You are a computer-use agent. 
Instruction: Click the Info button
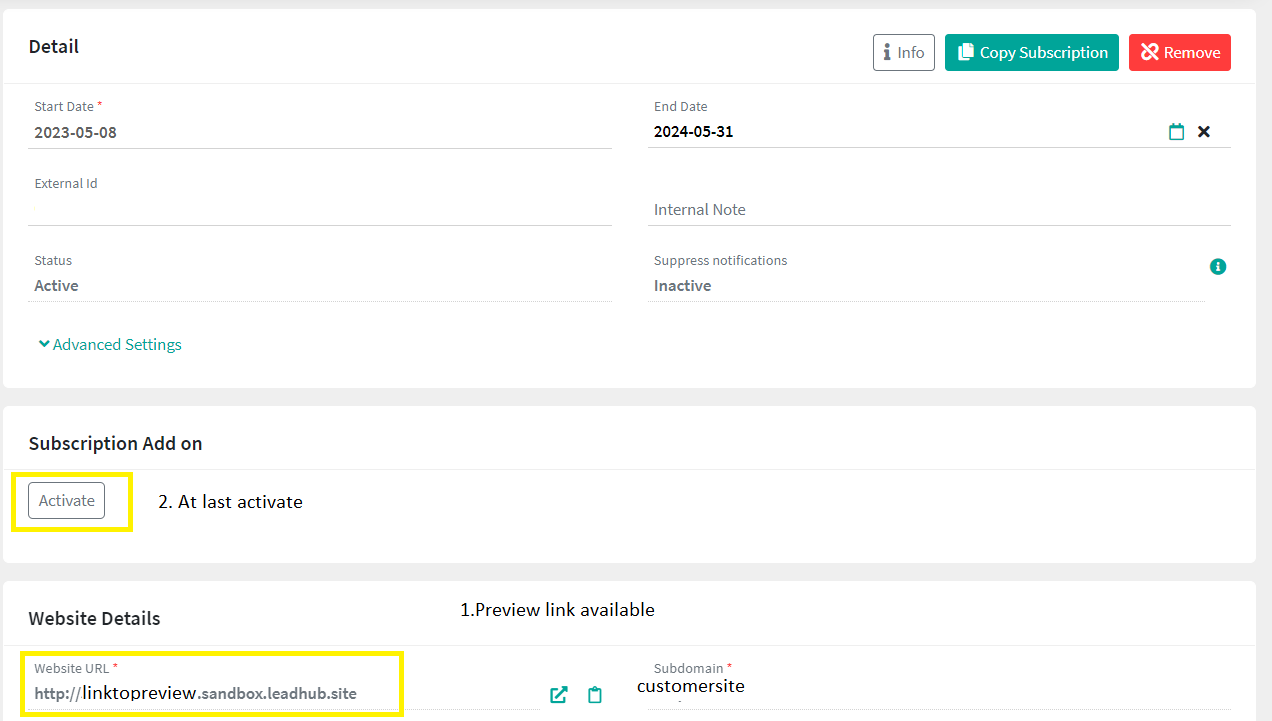coord(903,53)
